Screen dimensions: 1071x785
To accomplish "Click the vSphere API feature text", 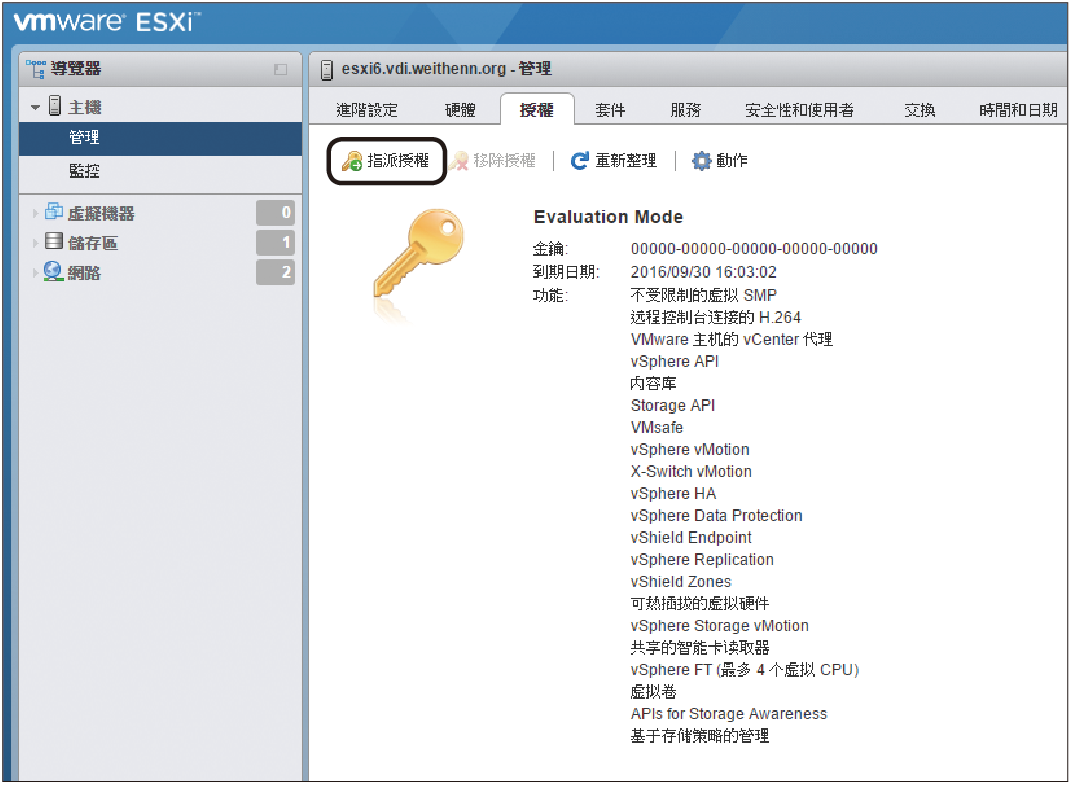I will 675,361.
